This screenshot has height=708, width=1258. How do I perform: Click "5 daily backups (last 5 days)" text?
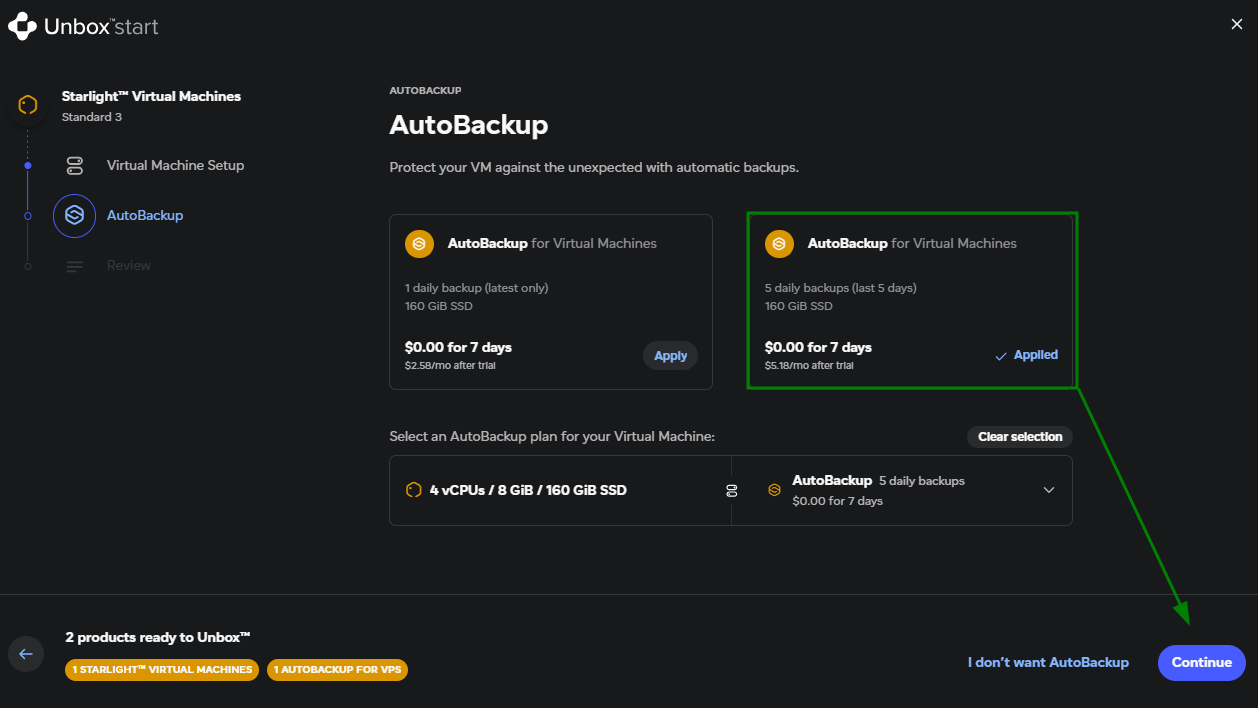pos(841,288)
